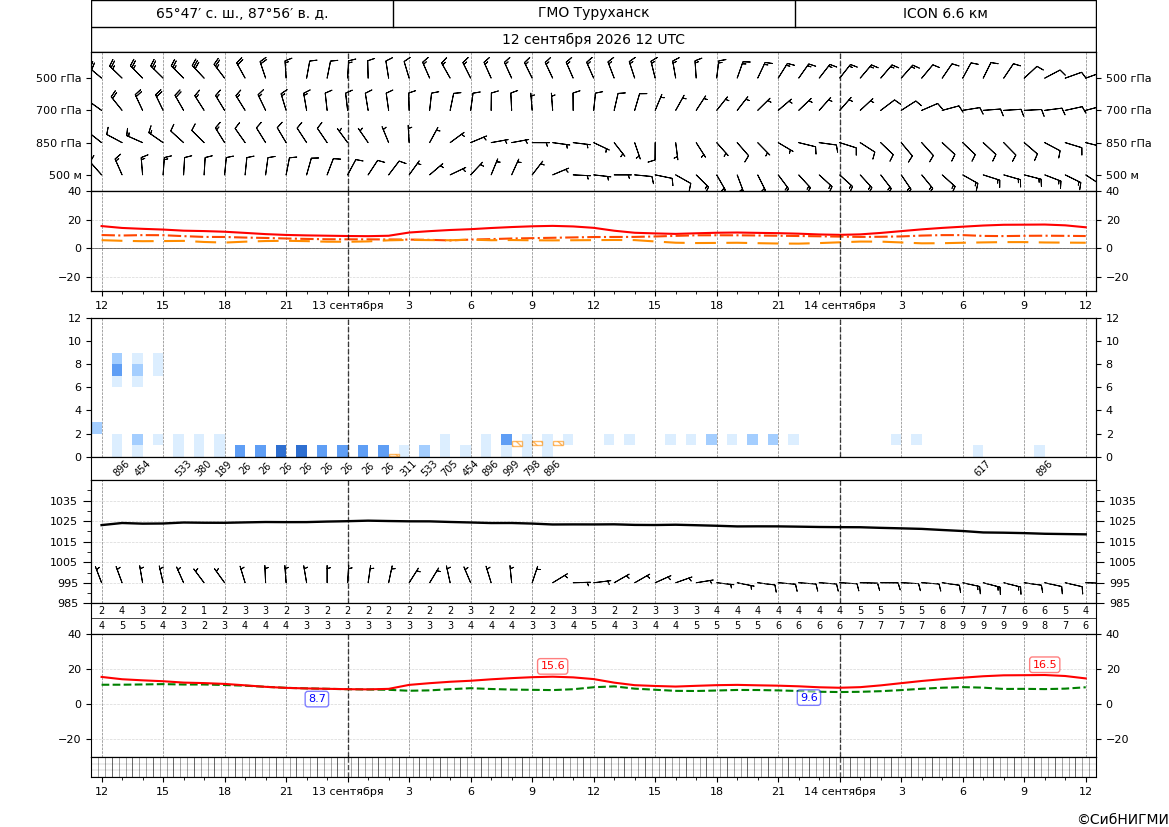The image size is (1169, 827).
Task: Click 13 сентября on the bottom time axis
Action: coord(347,791)
